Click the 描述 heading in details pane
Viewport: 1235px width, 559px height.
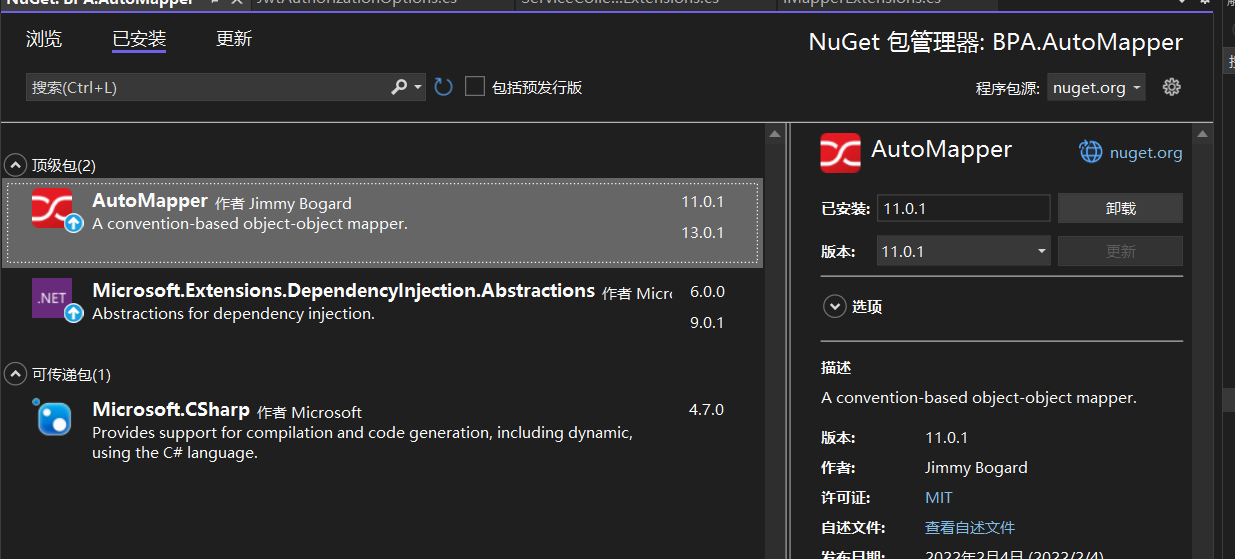pyautogui.click(x=836, y=367)
